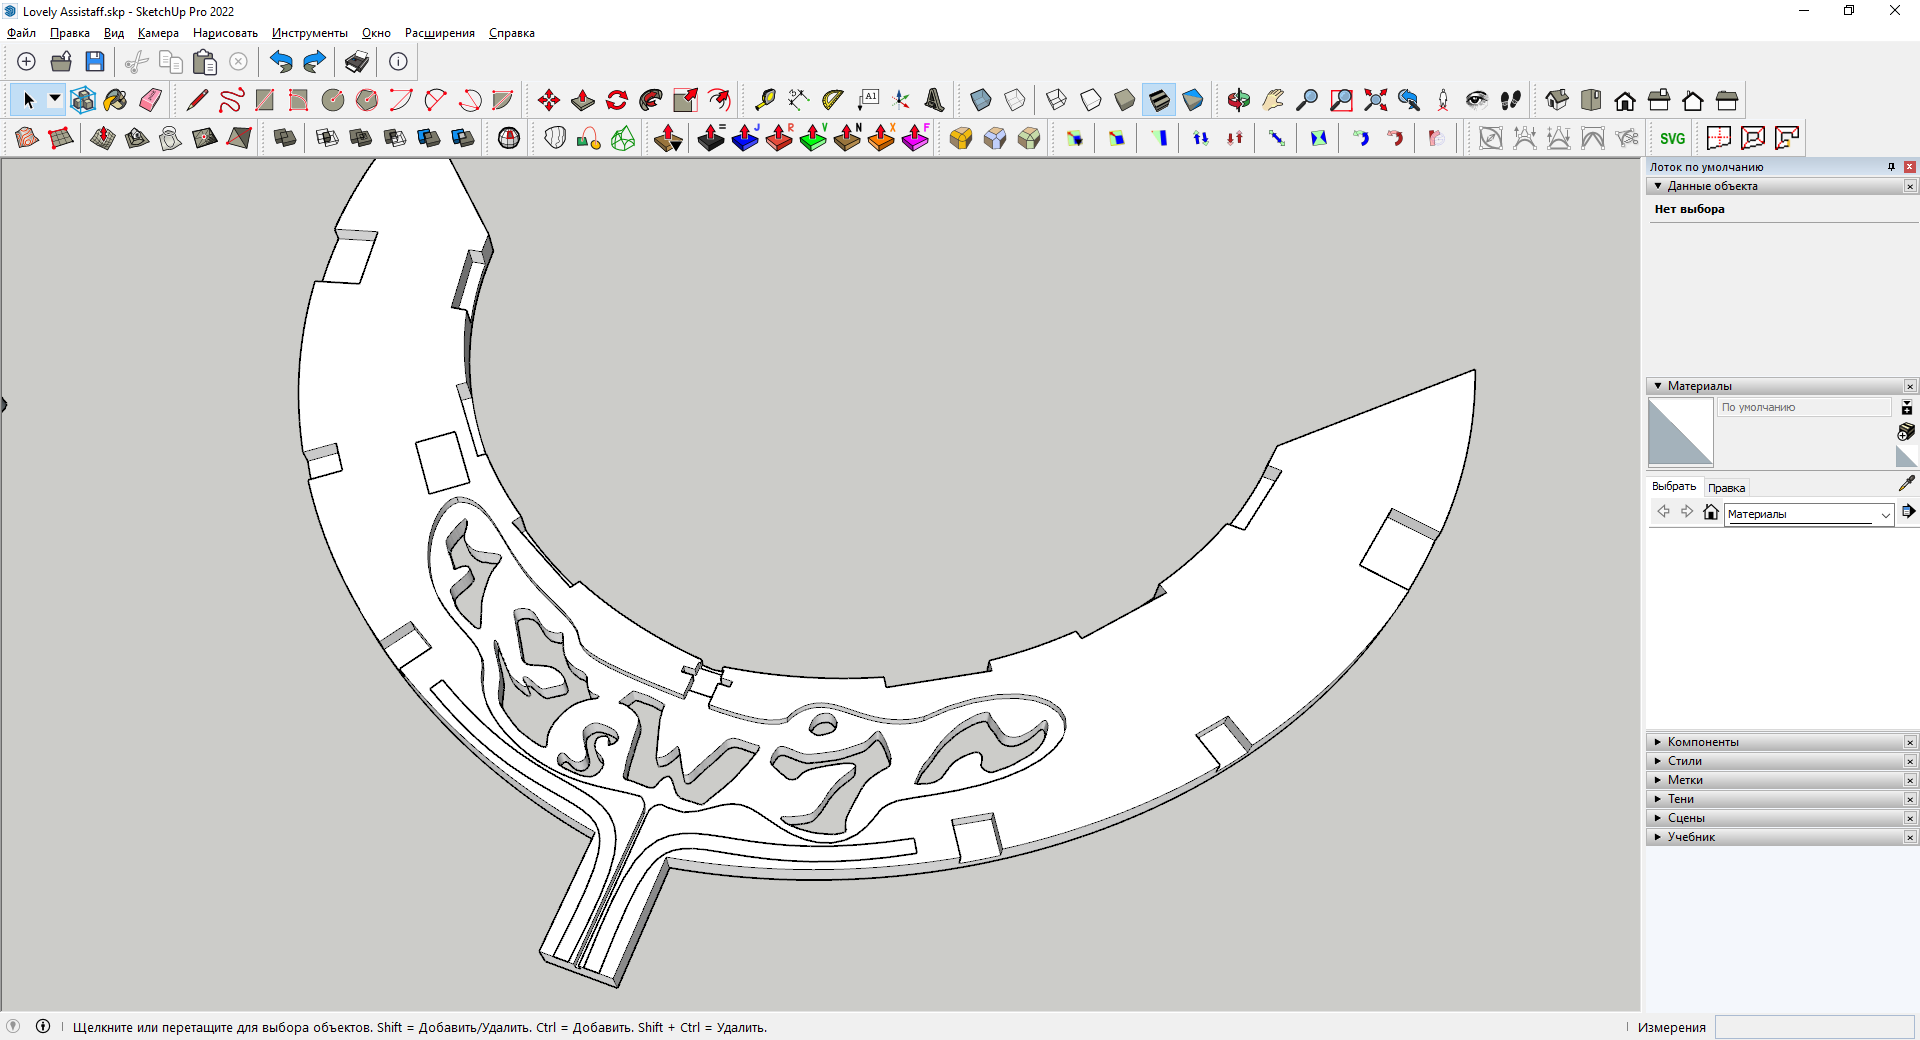The height and width of the screenshot is (1040, 1920).
Task: Select the Eraser tool
Action: (151, 100)
